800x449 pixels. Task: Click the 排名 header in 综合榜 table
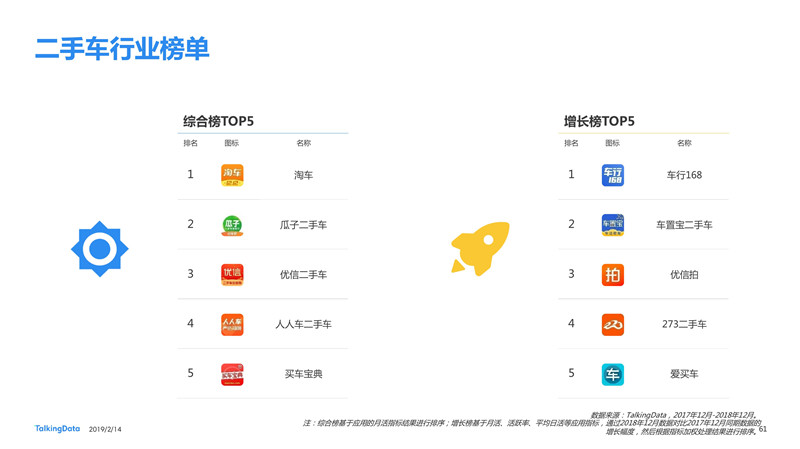tap(190, 143)
